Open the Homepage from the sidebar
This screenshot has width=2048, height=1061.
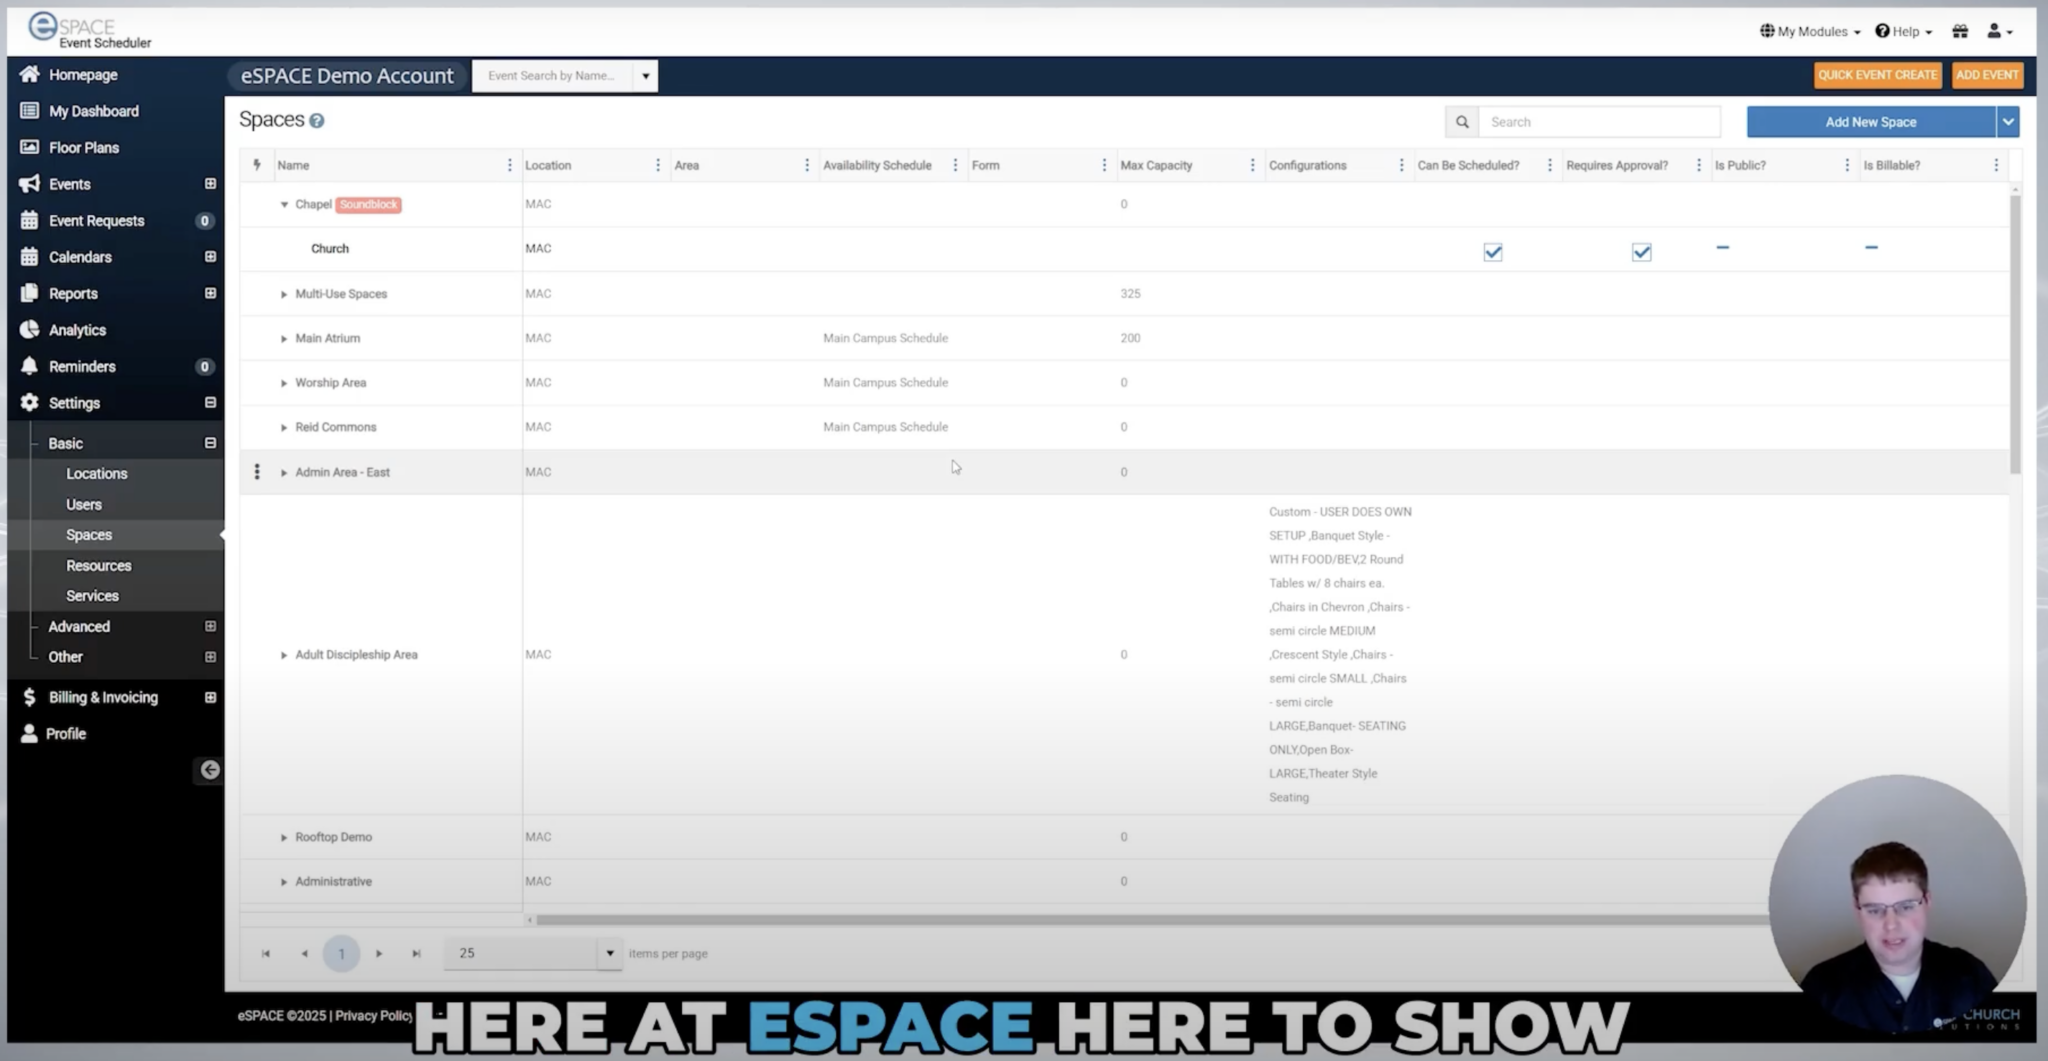(83, 74)
